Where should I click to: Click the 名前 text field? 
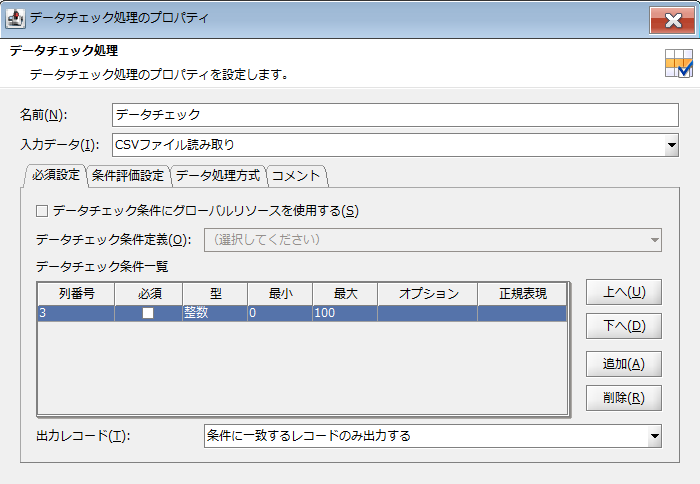pos(394,114)
